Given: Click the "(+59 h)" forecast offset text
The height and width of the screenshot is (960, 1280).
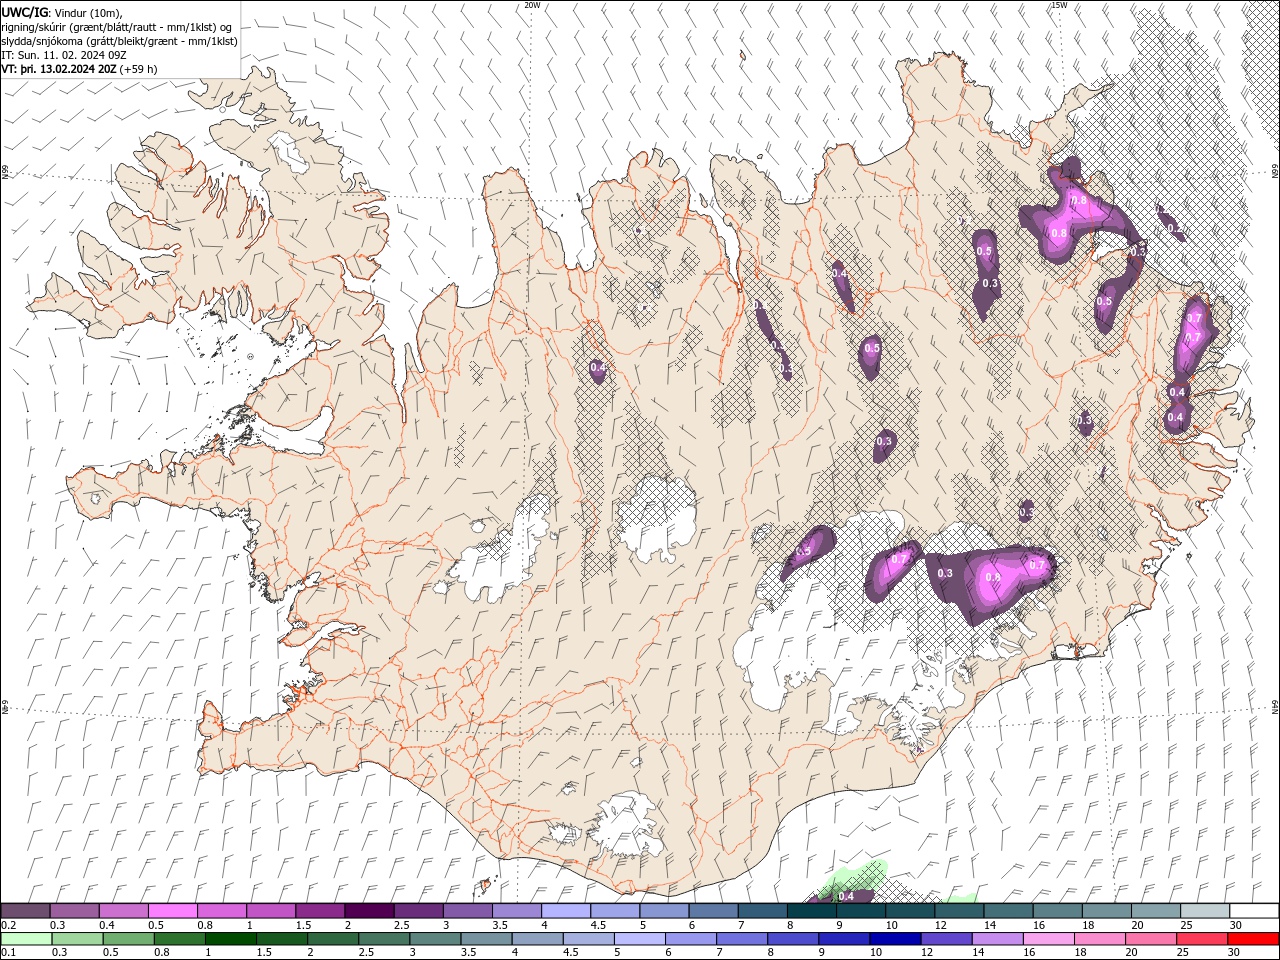Looking at the screenshot, I should (138, 69).
